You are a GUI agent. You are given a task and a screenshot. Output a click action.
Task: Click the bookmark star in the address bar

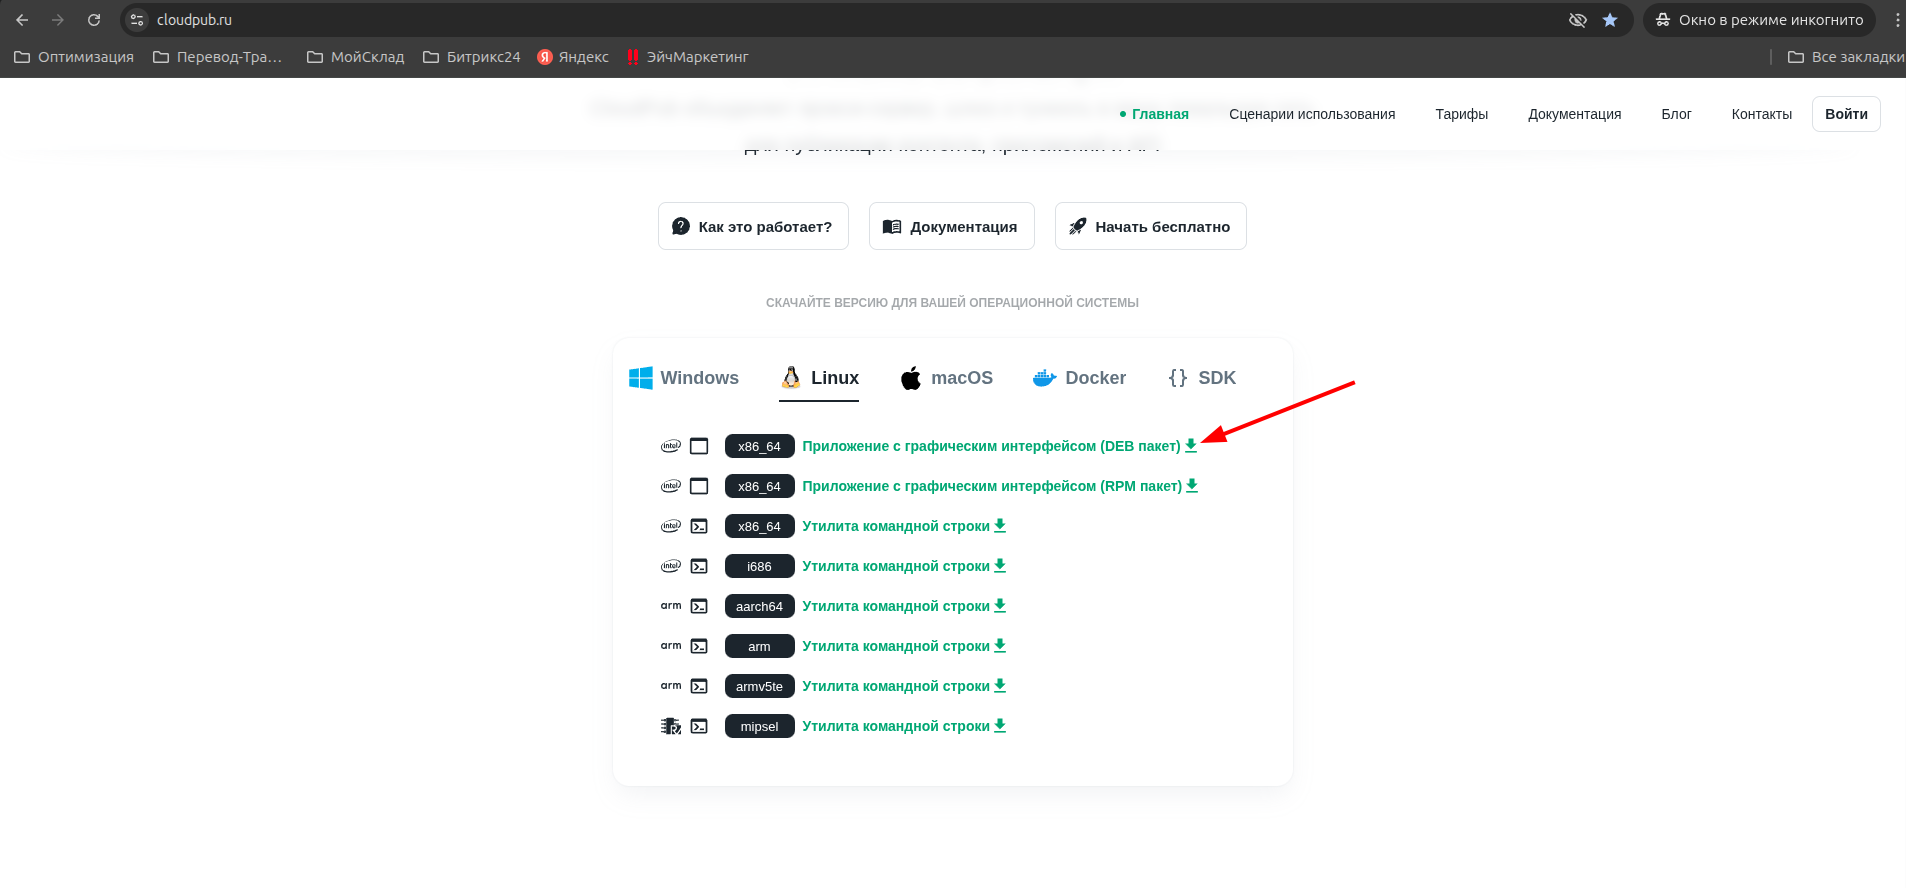(x=1610, y=20)
